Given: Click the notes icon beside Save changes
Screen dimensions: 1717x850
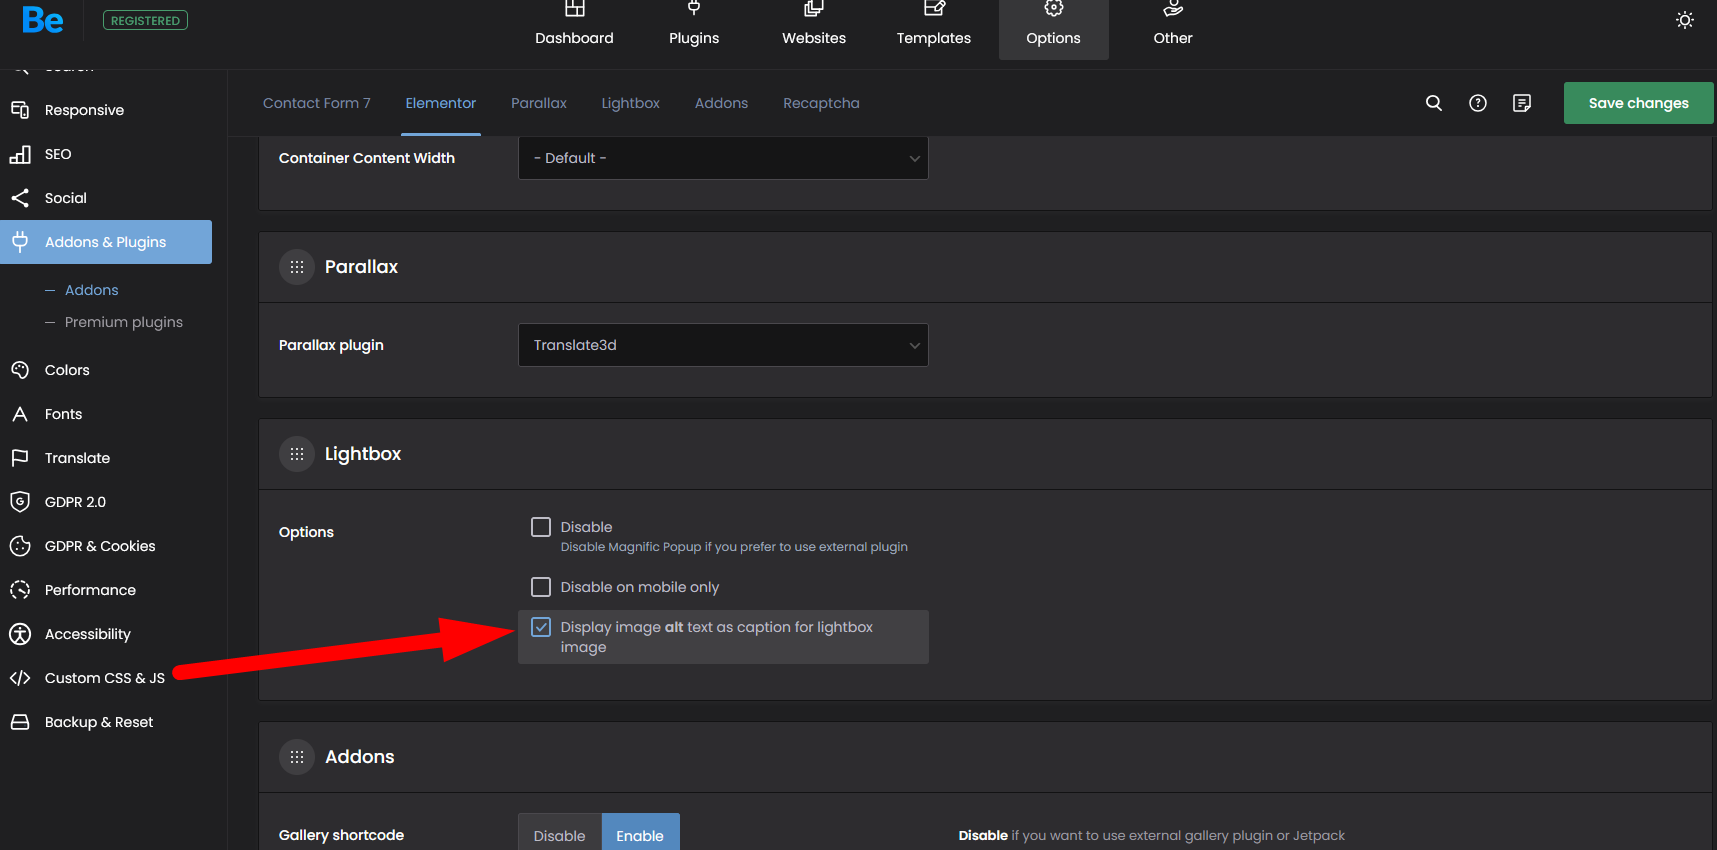Looking at the screenshot, I should (x=1521, y=103).
